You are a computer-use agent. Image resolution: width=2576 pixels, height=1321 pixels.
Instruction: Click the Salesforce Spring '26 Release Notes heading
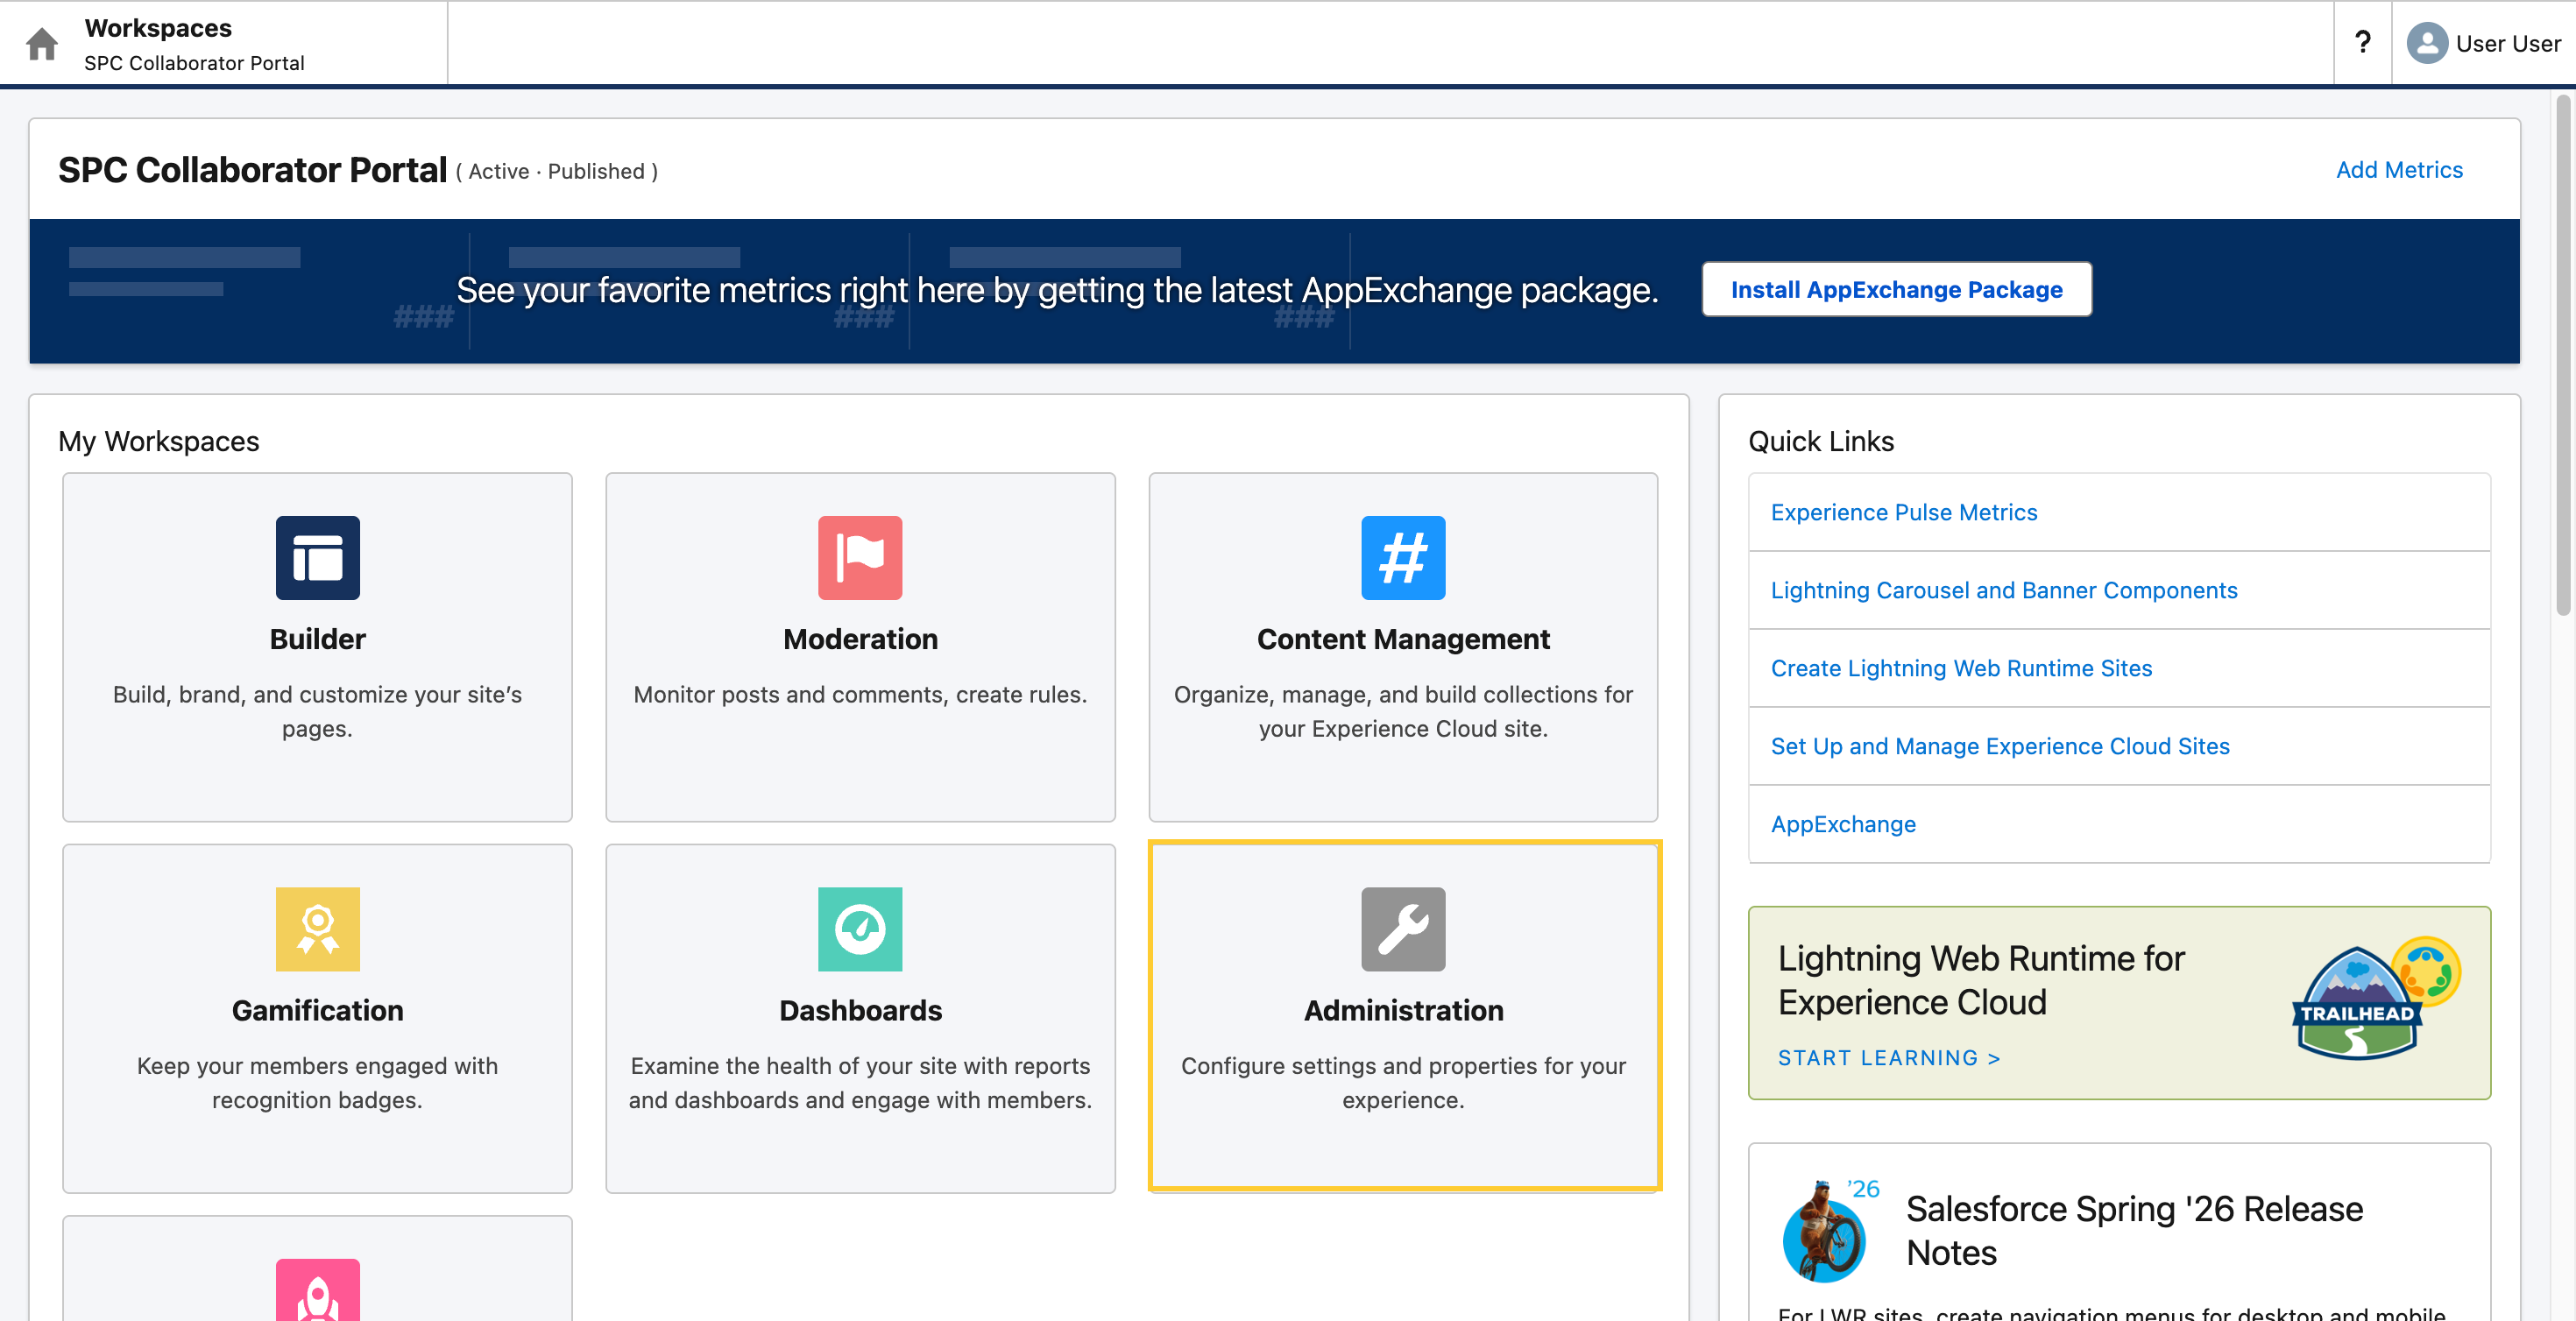[2134, 1231]
